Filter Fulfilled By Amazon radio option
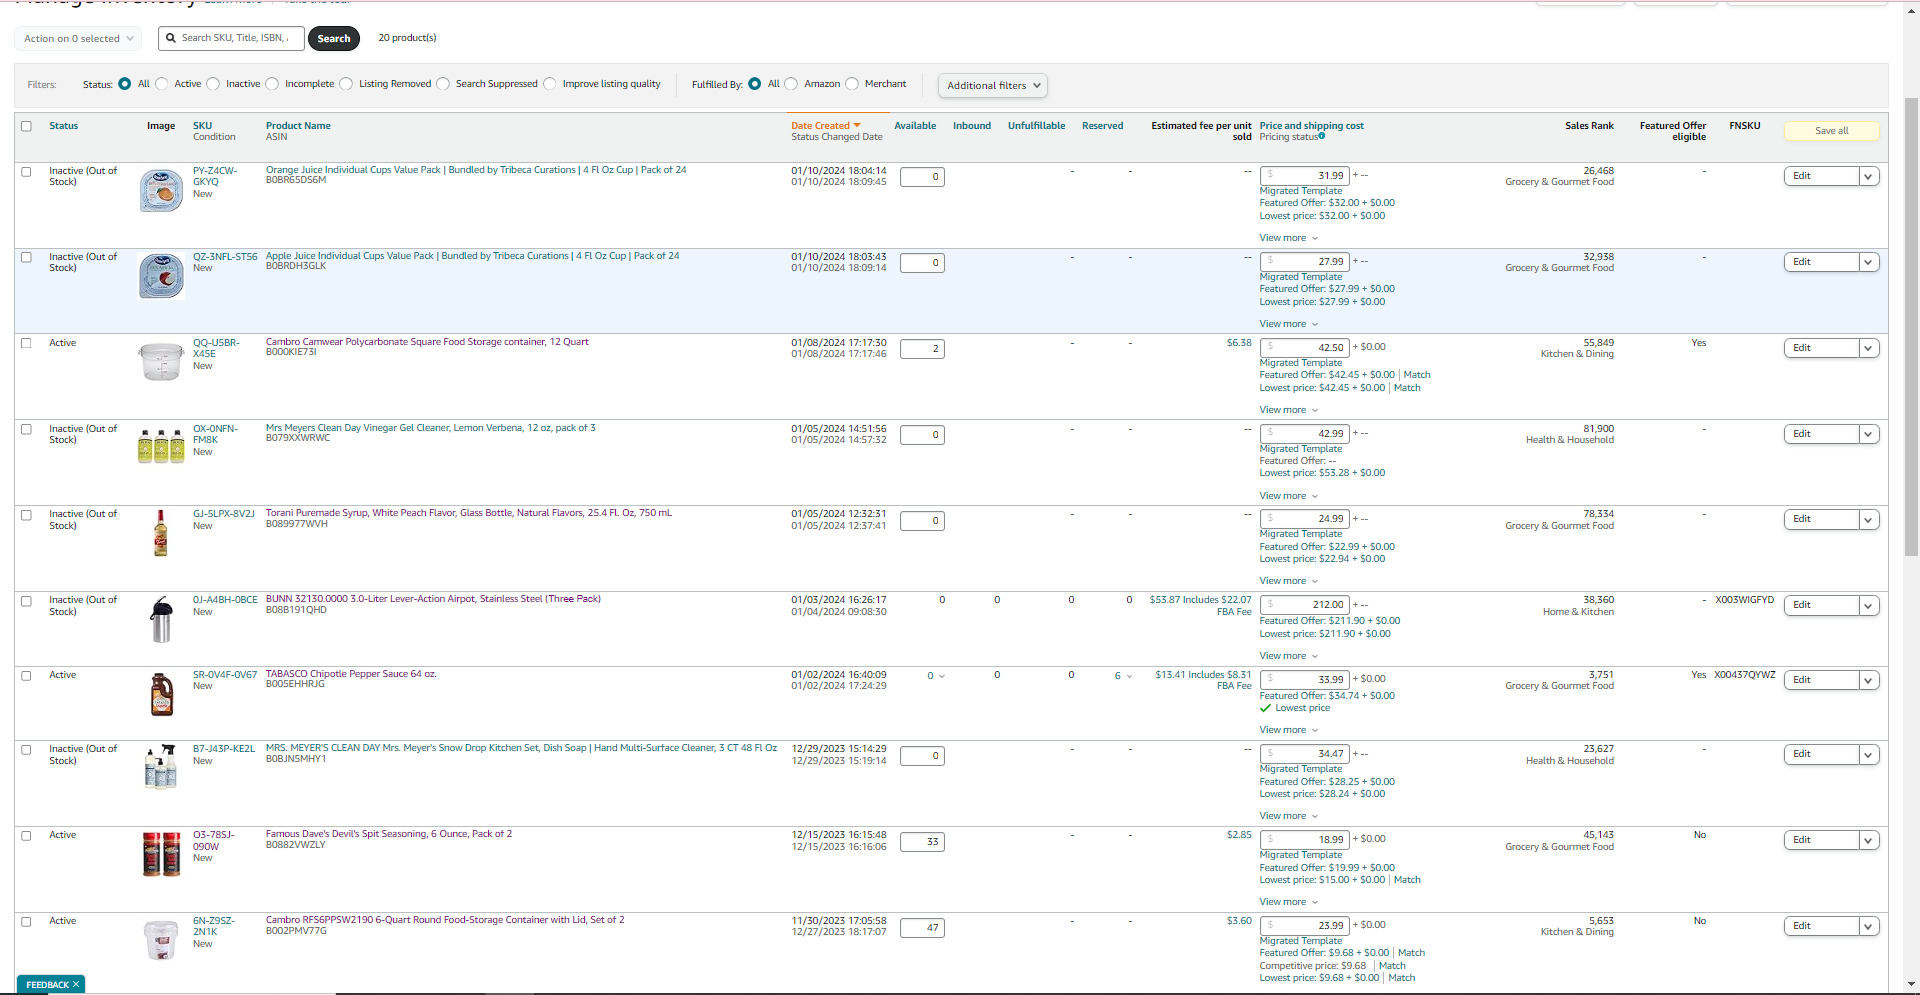 [x=791, y=84]
